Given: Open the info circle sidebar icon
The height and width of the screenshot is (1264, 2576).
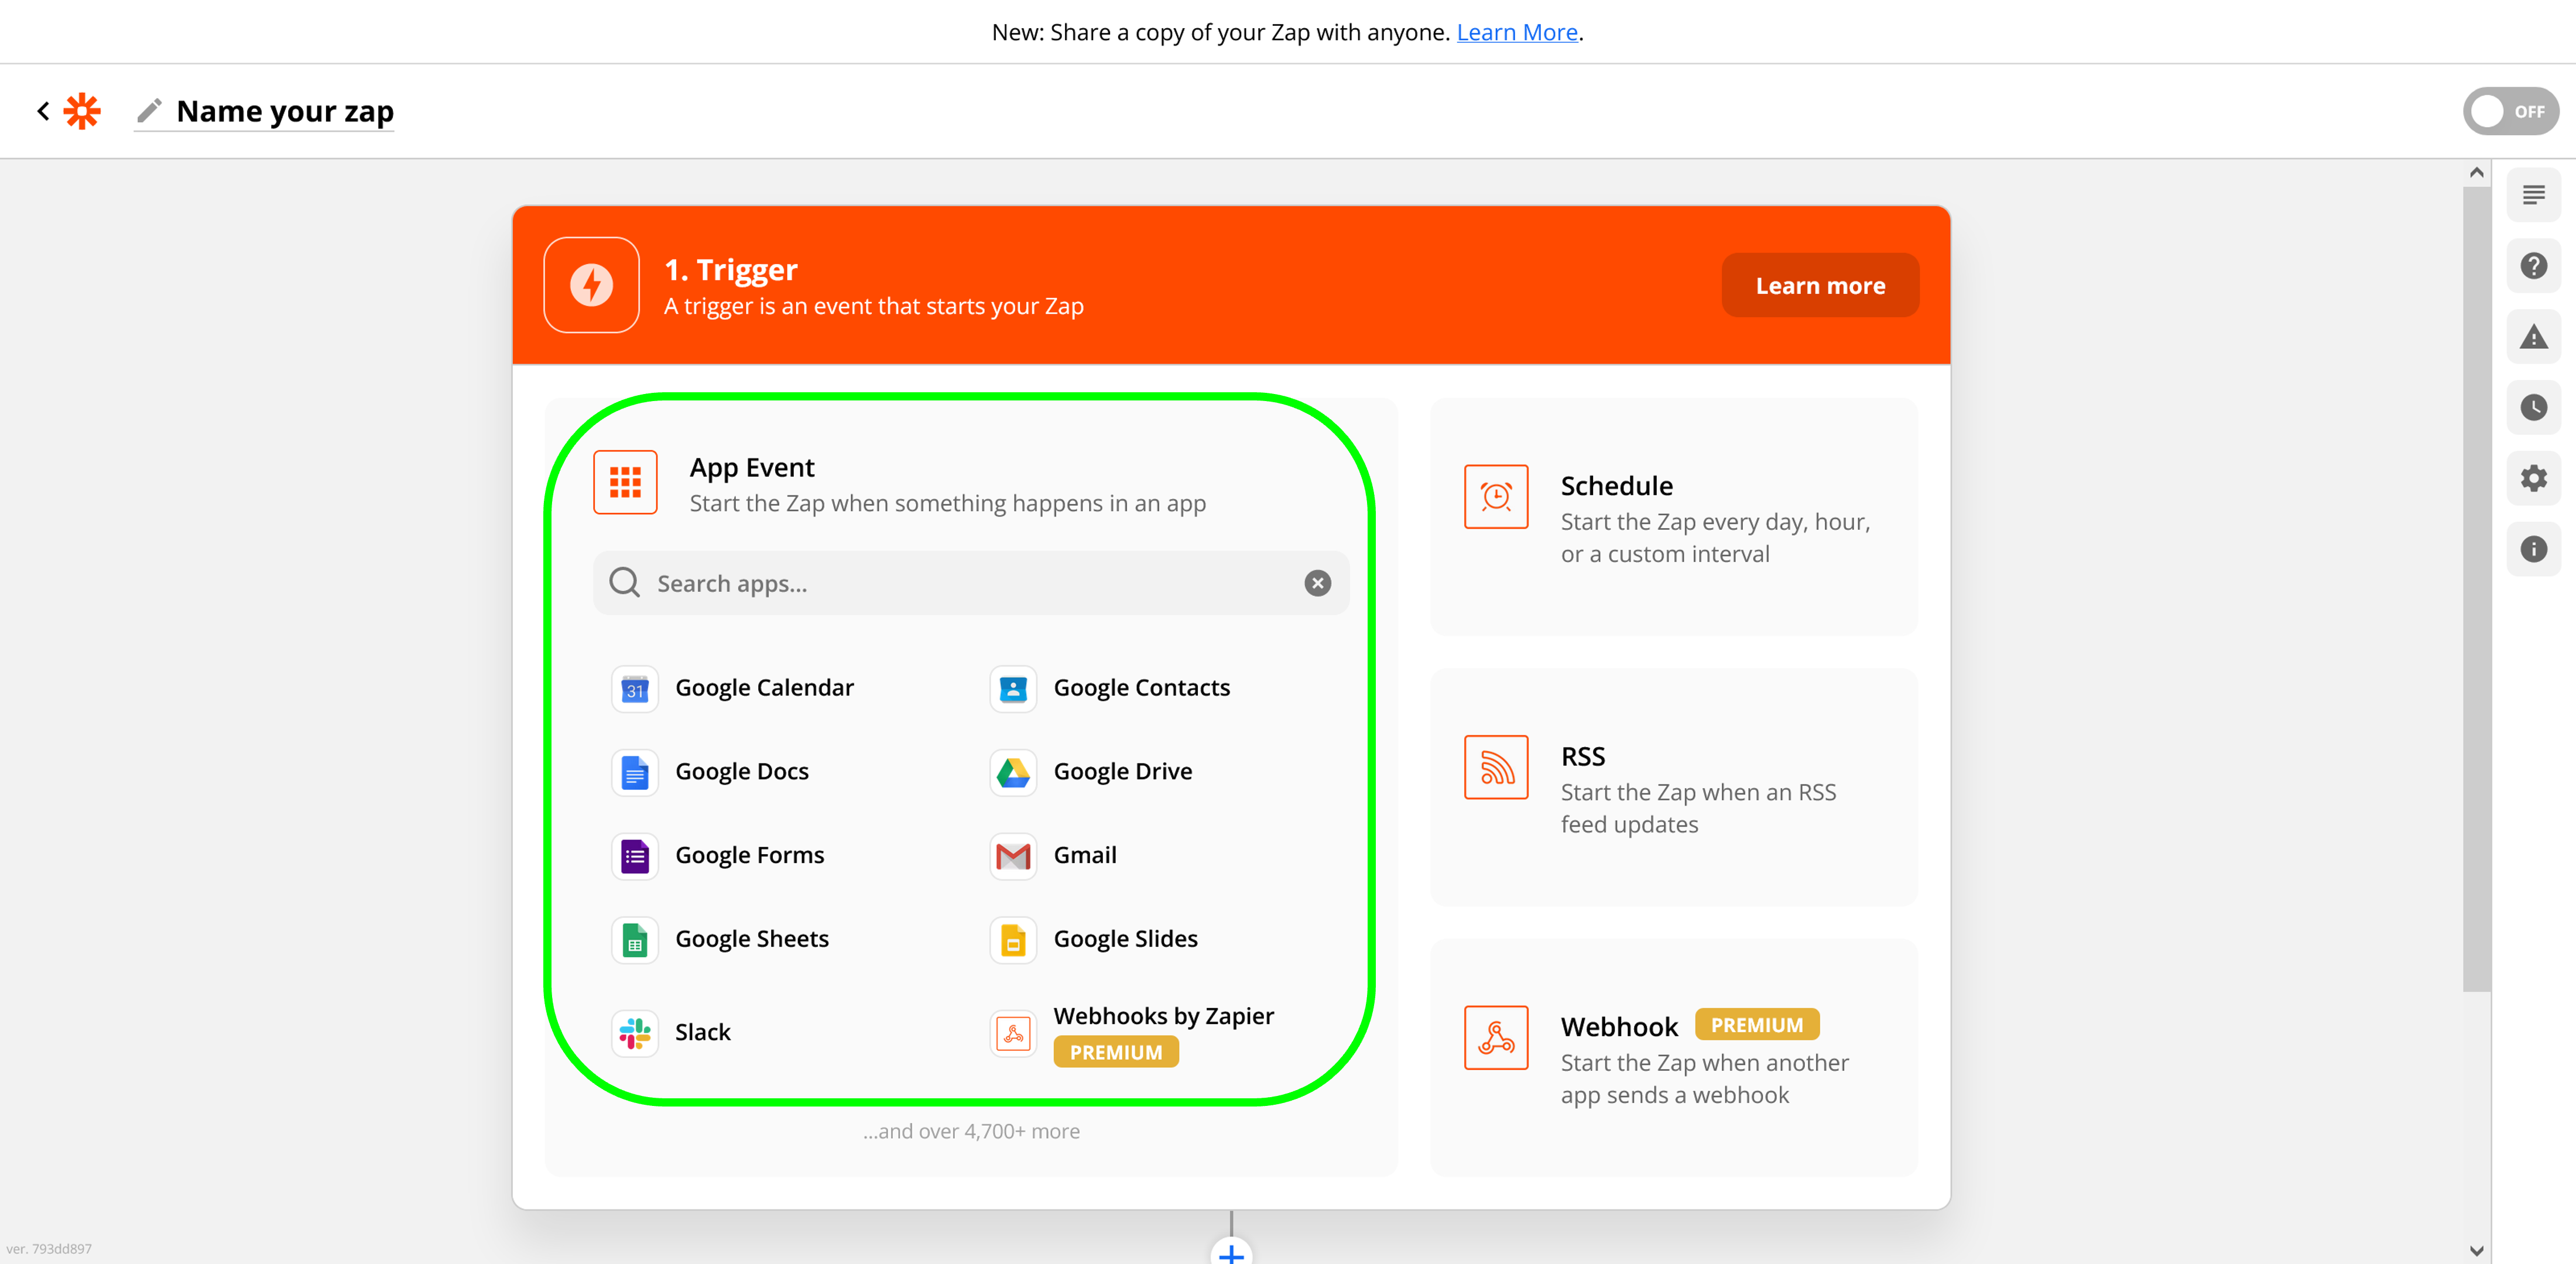Looking at the screenshot, I should pyautogui.click(x=2532, y=549).
